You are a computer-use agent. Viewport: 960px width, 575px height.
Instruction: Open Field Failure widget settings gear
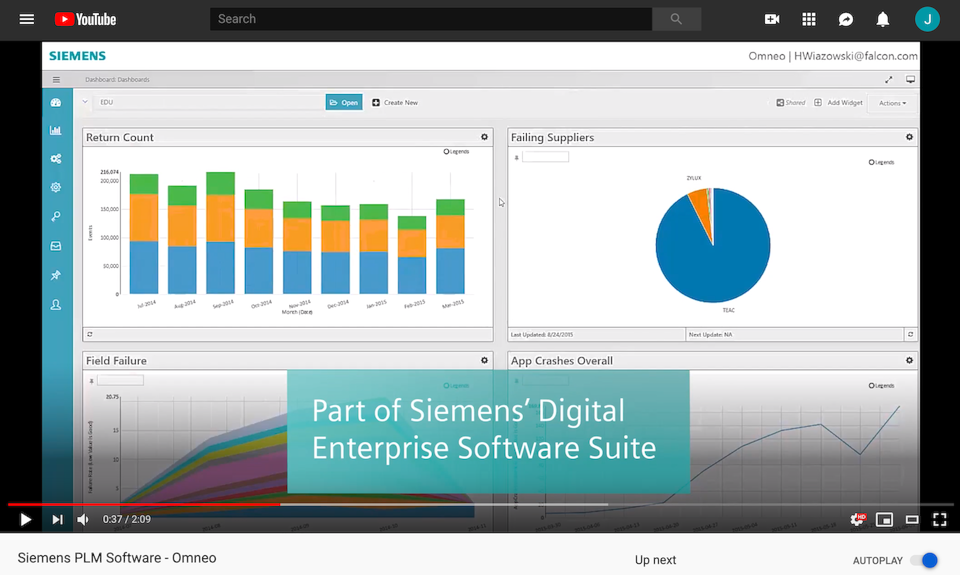pos(484,361)
